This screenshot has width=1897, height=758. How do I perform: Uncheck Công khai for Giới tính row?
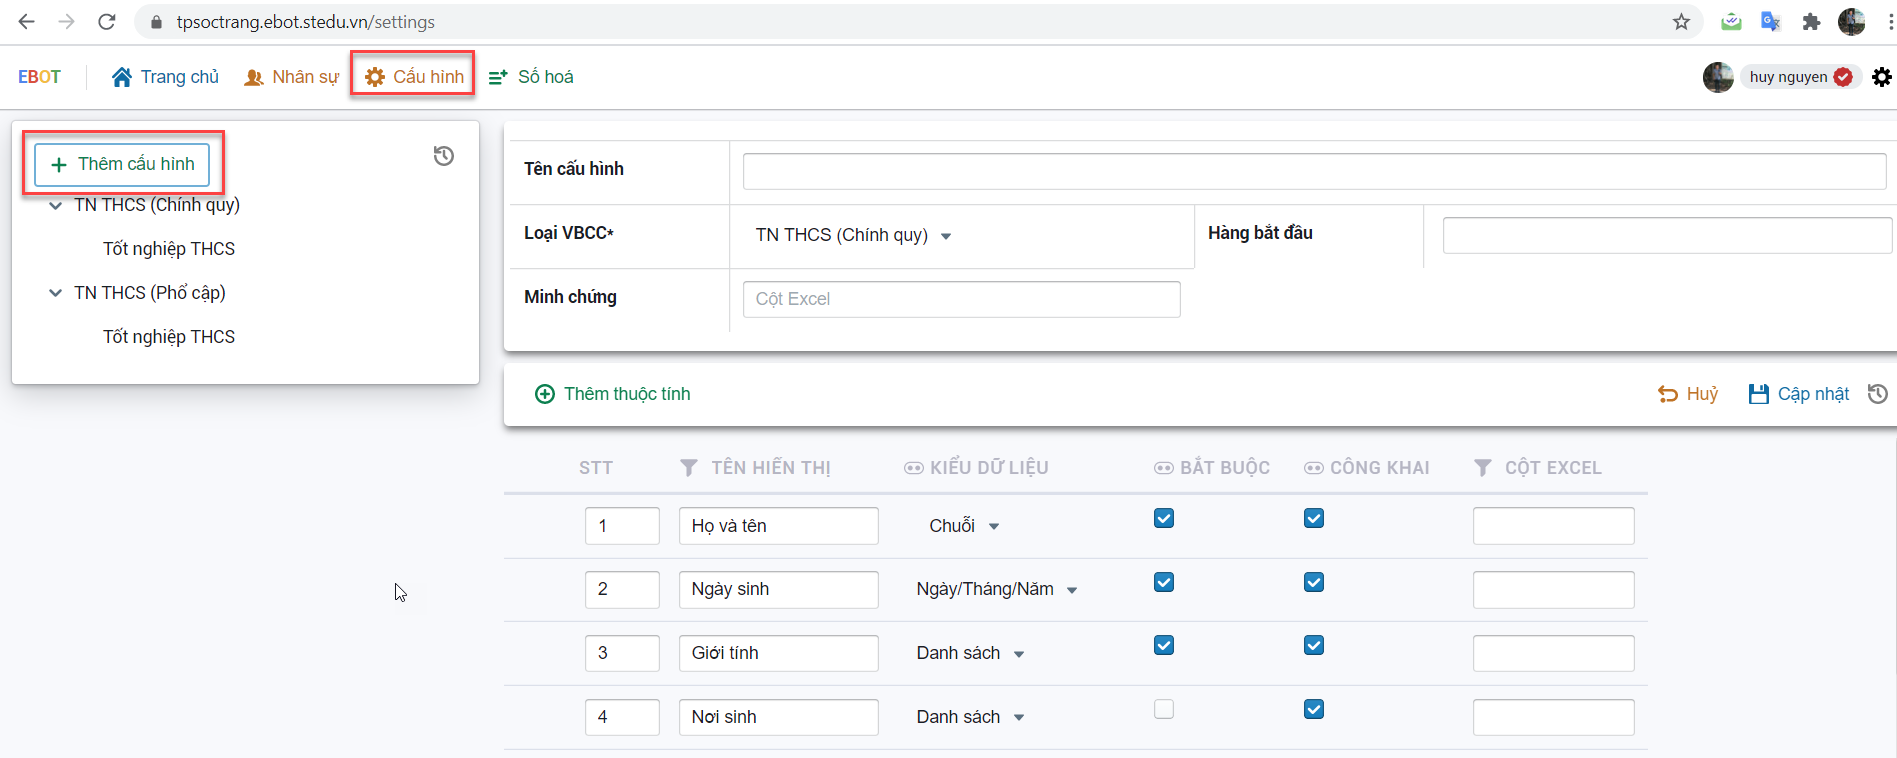coord(1313,645)
